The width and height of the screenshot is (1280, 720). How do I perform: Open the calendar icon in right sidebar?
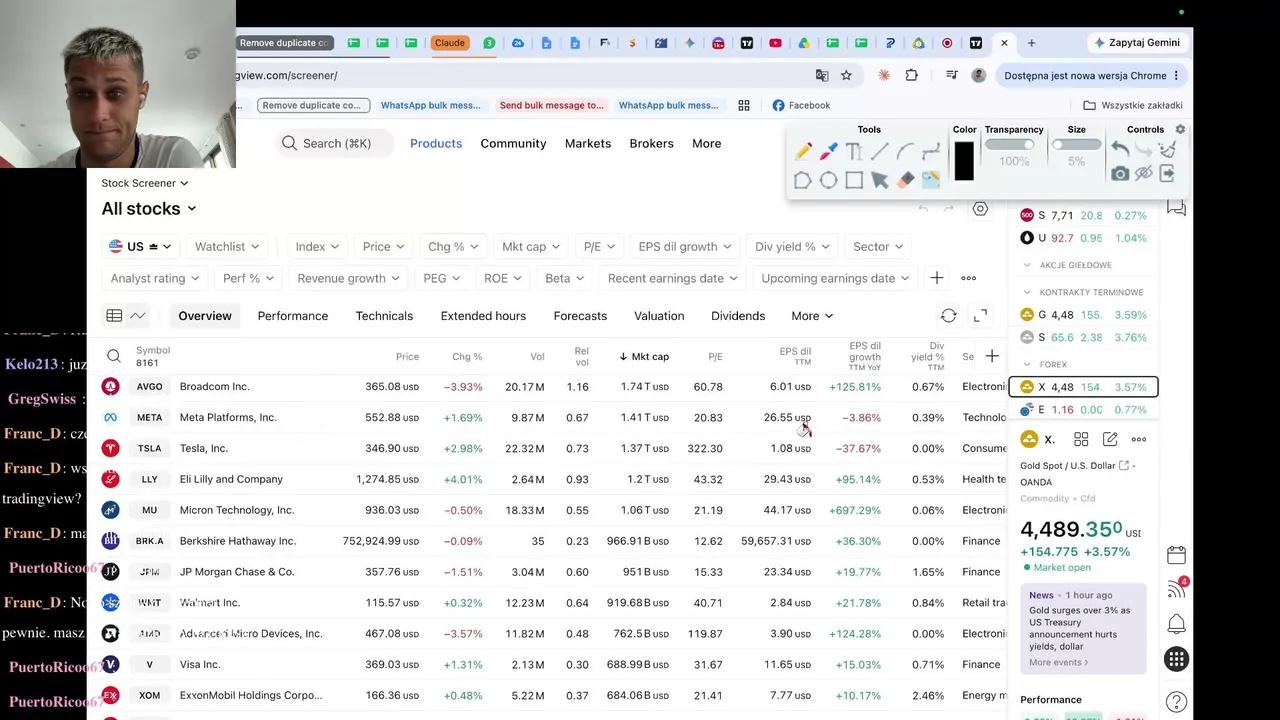1176,554
